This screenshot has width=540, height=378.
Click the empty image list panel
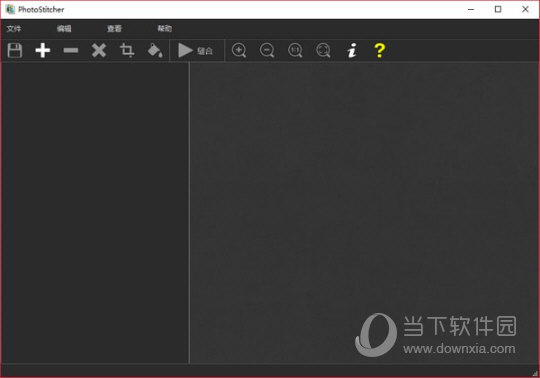tap(95, 212)
